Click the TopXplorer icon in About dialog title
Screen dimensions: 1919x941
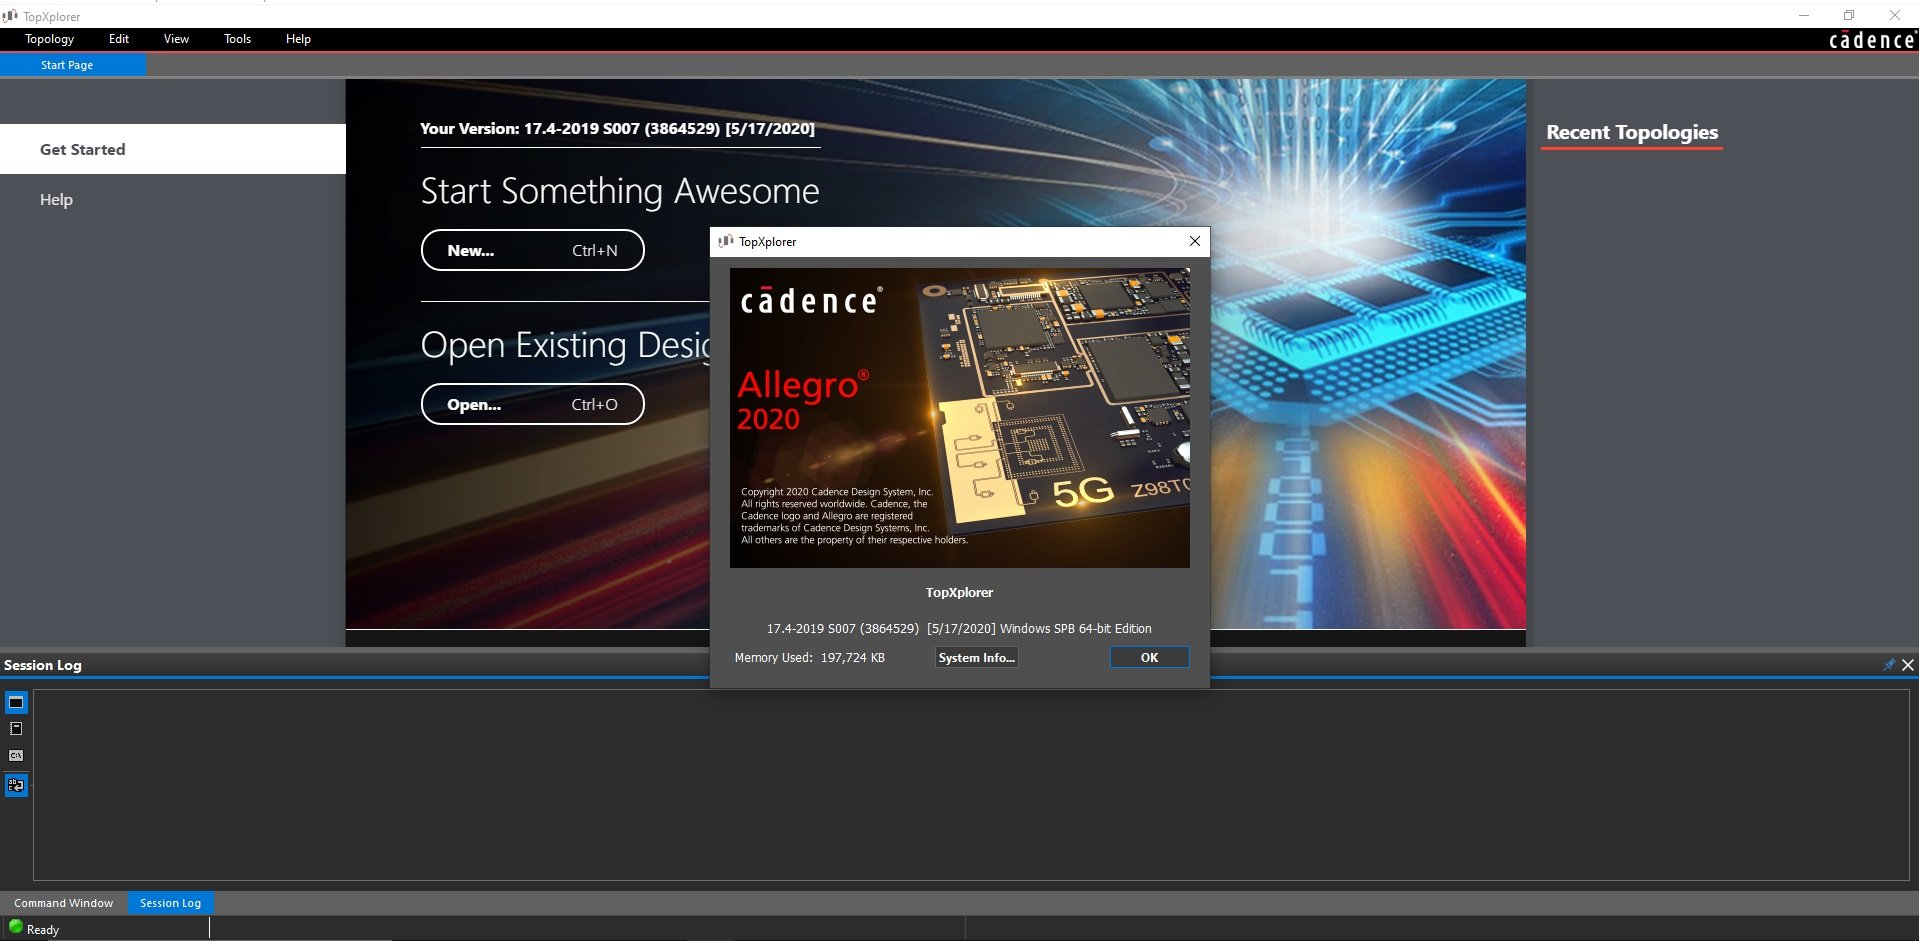726,241
